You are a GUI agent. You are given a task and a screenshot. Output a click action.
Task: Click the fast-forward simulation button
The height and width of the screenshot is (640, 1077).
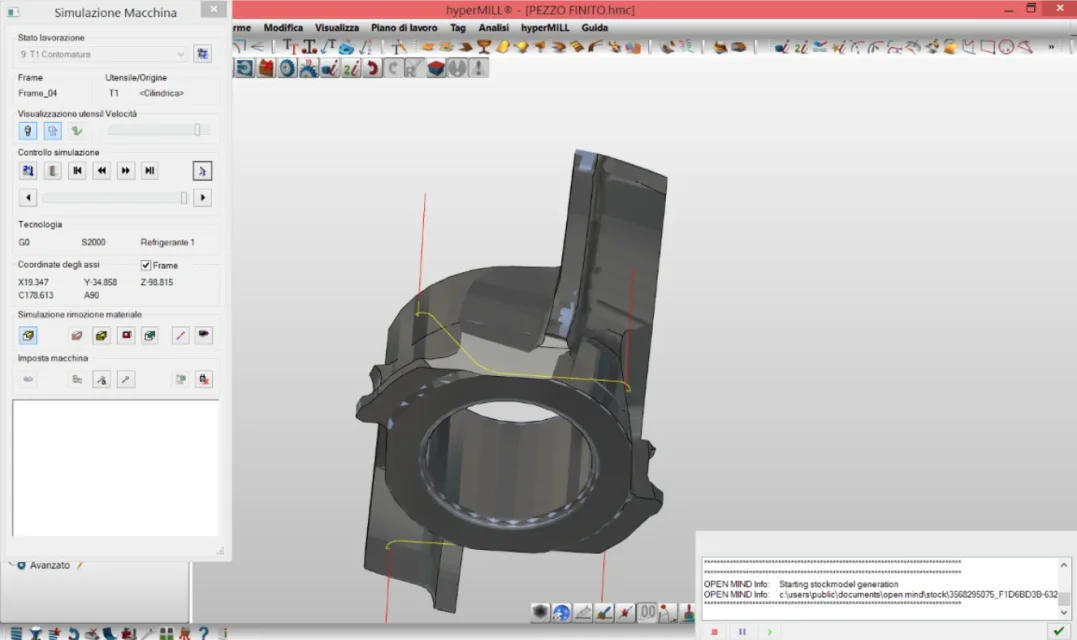click(126, 171)
